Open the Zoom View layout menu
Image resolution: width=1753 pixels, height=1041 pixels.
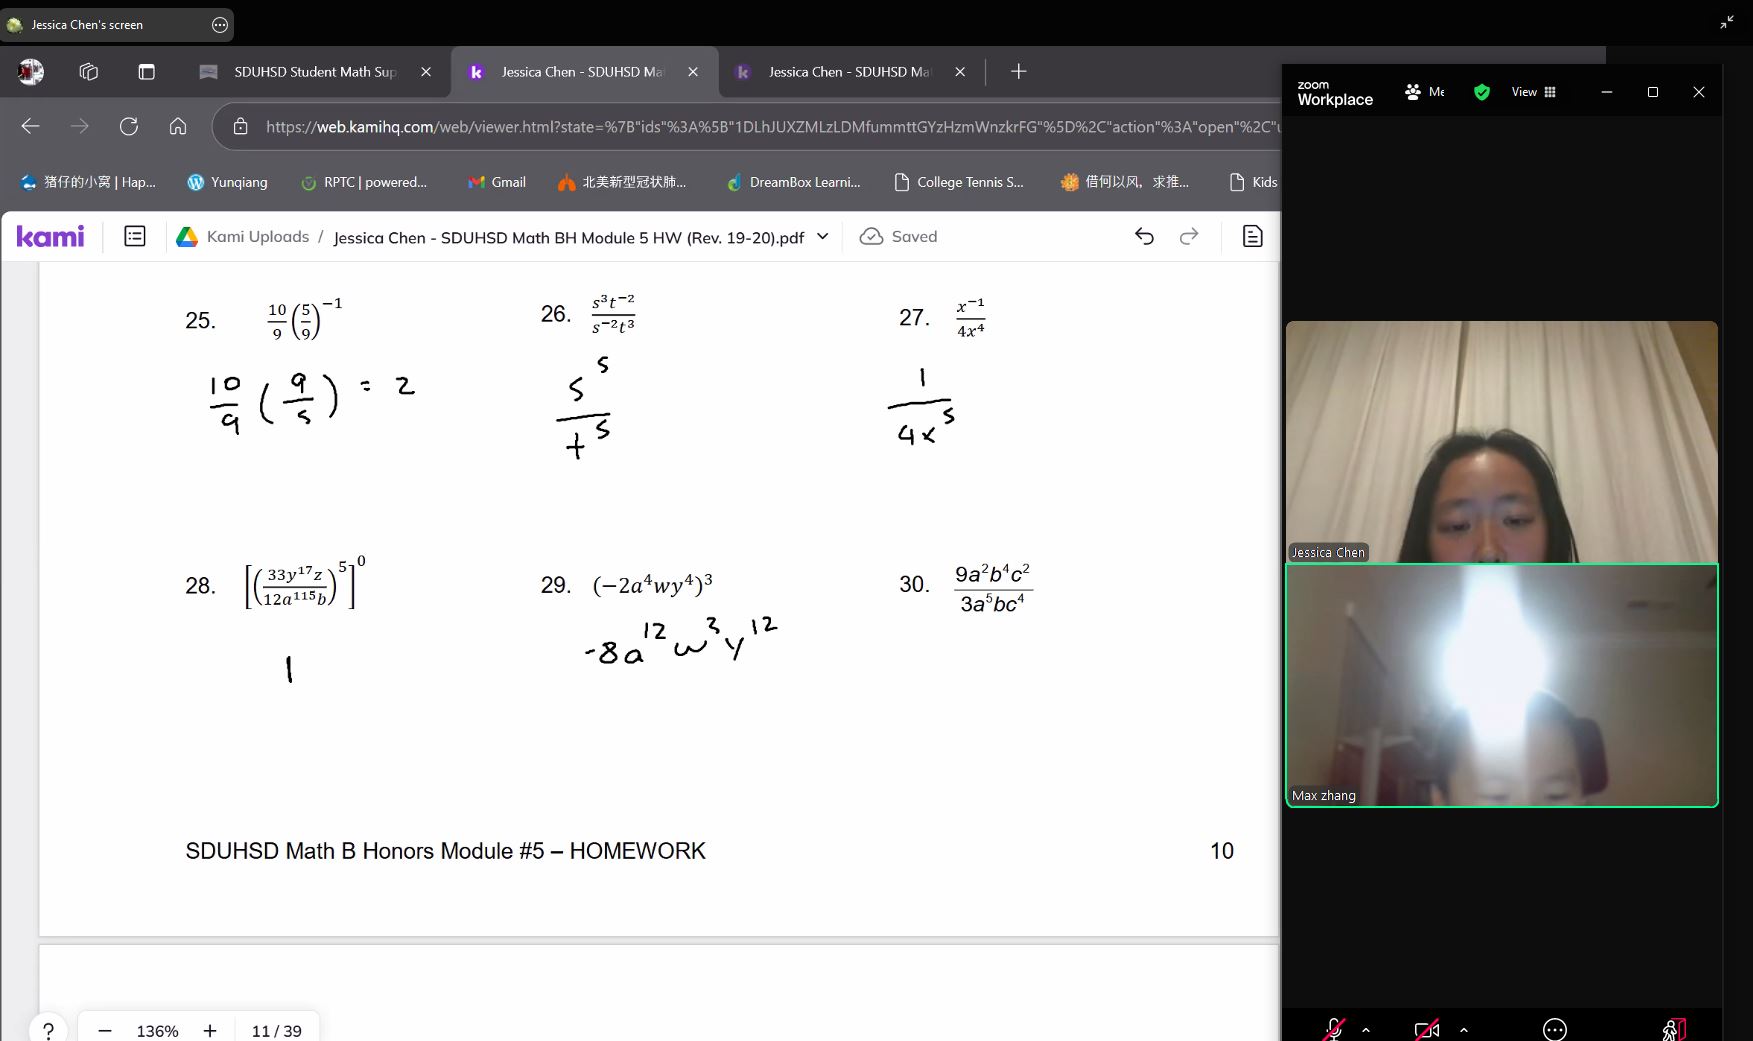[1533, 92]
